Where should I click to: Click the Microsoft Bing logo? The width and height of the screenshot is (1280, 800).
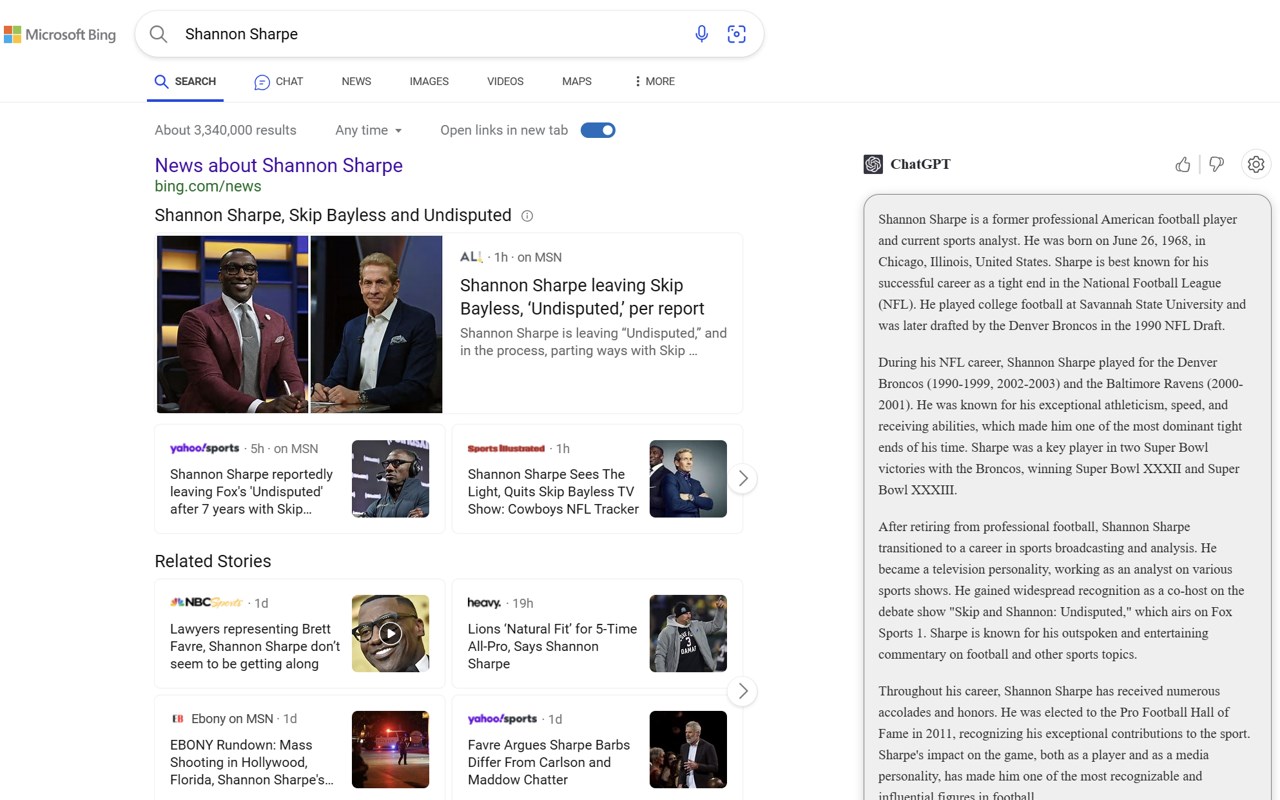coord(60,34)
